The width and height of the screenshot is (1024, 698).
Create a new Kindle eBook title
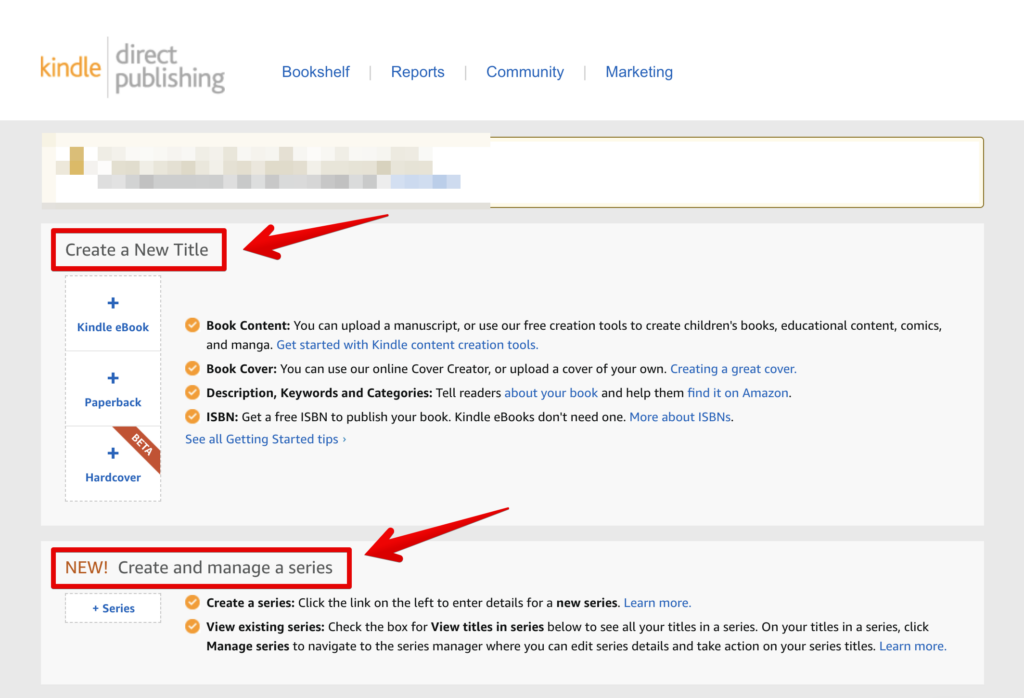click(113, 313)
